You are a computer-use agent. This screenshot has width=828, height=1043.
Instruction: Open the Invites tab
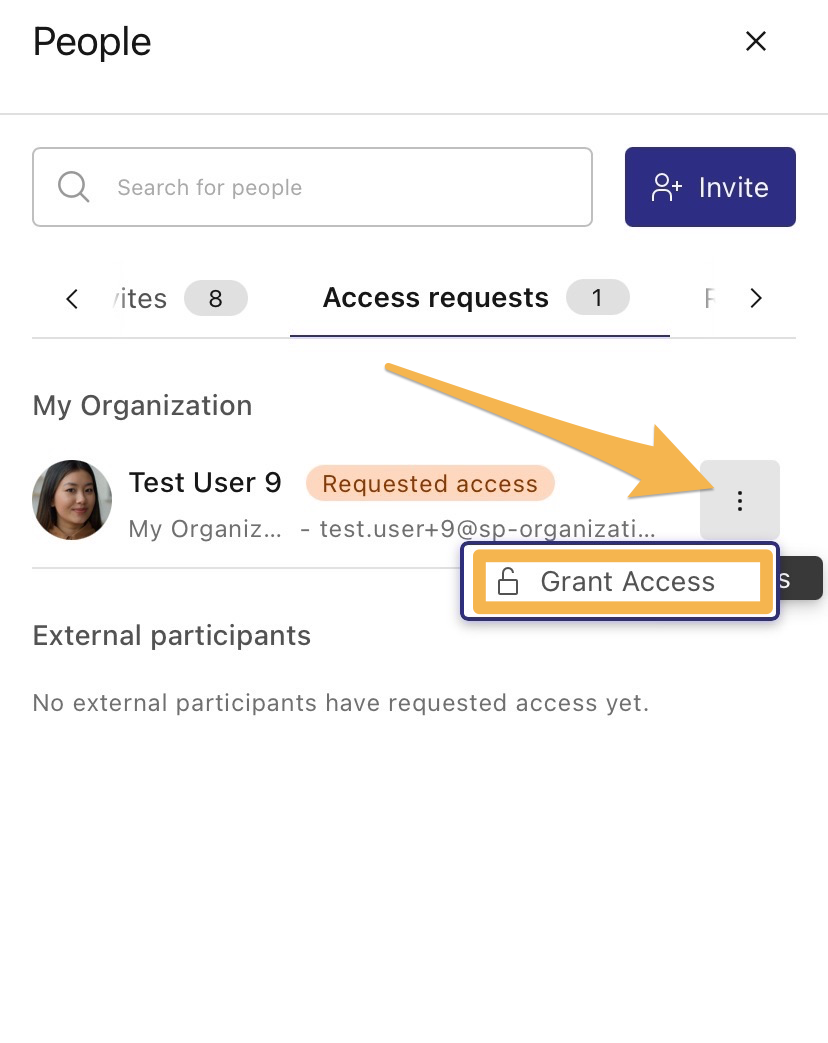(x=138, y=297)
